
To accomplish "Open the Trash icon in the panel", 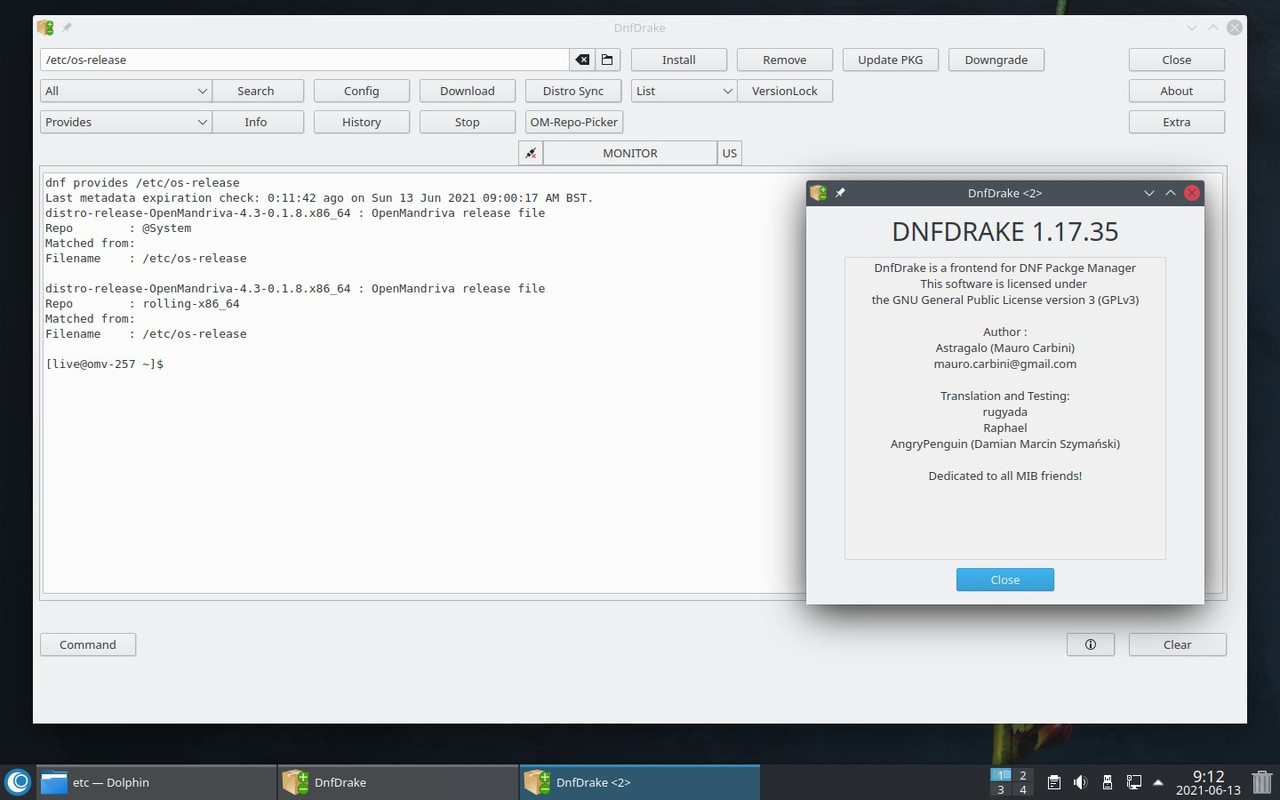I will pyautogui.click(x=1262, y=782).
